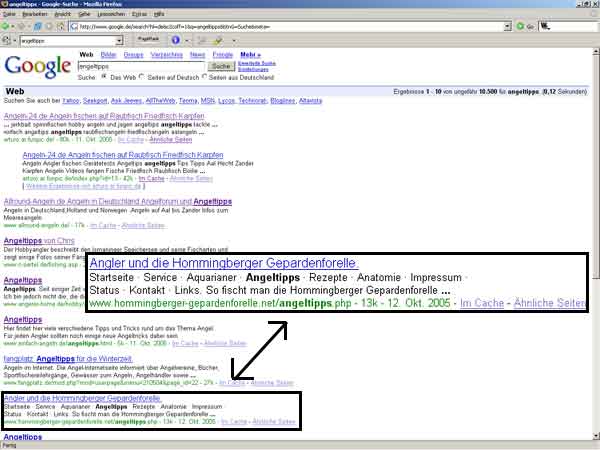Screen dimensions: 600x450
Task: Click the Google logo on the page
Action: pyautogui.click(x=38, y=67)
